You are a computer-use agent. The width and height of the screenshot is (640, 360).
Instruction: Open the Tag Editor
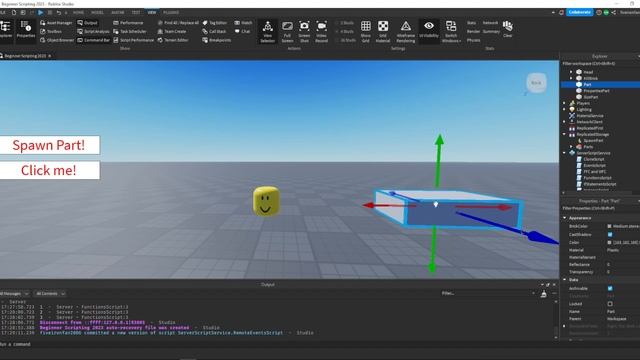click(215, 23)
